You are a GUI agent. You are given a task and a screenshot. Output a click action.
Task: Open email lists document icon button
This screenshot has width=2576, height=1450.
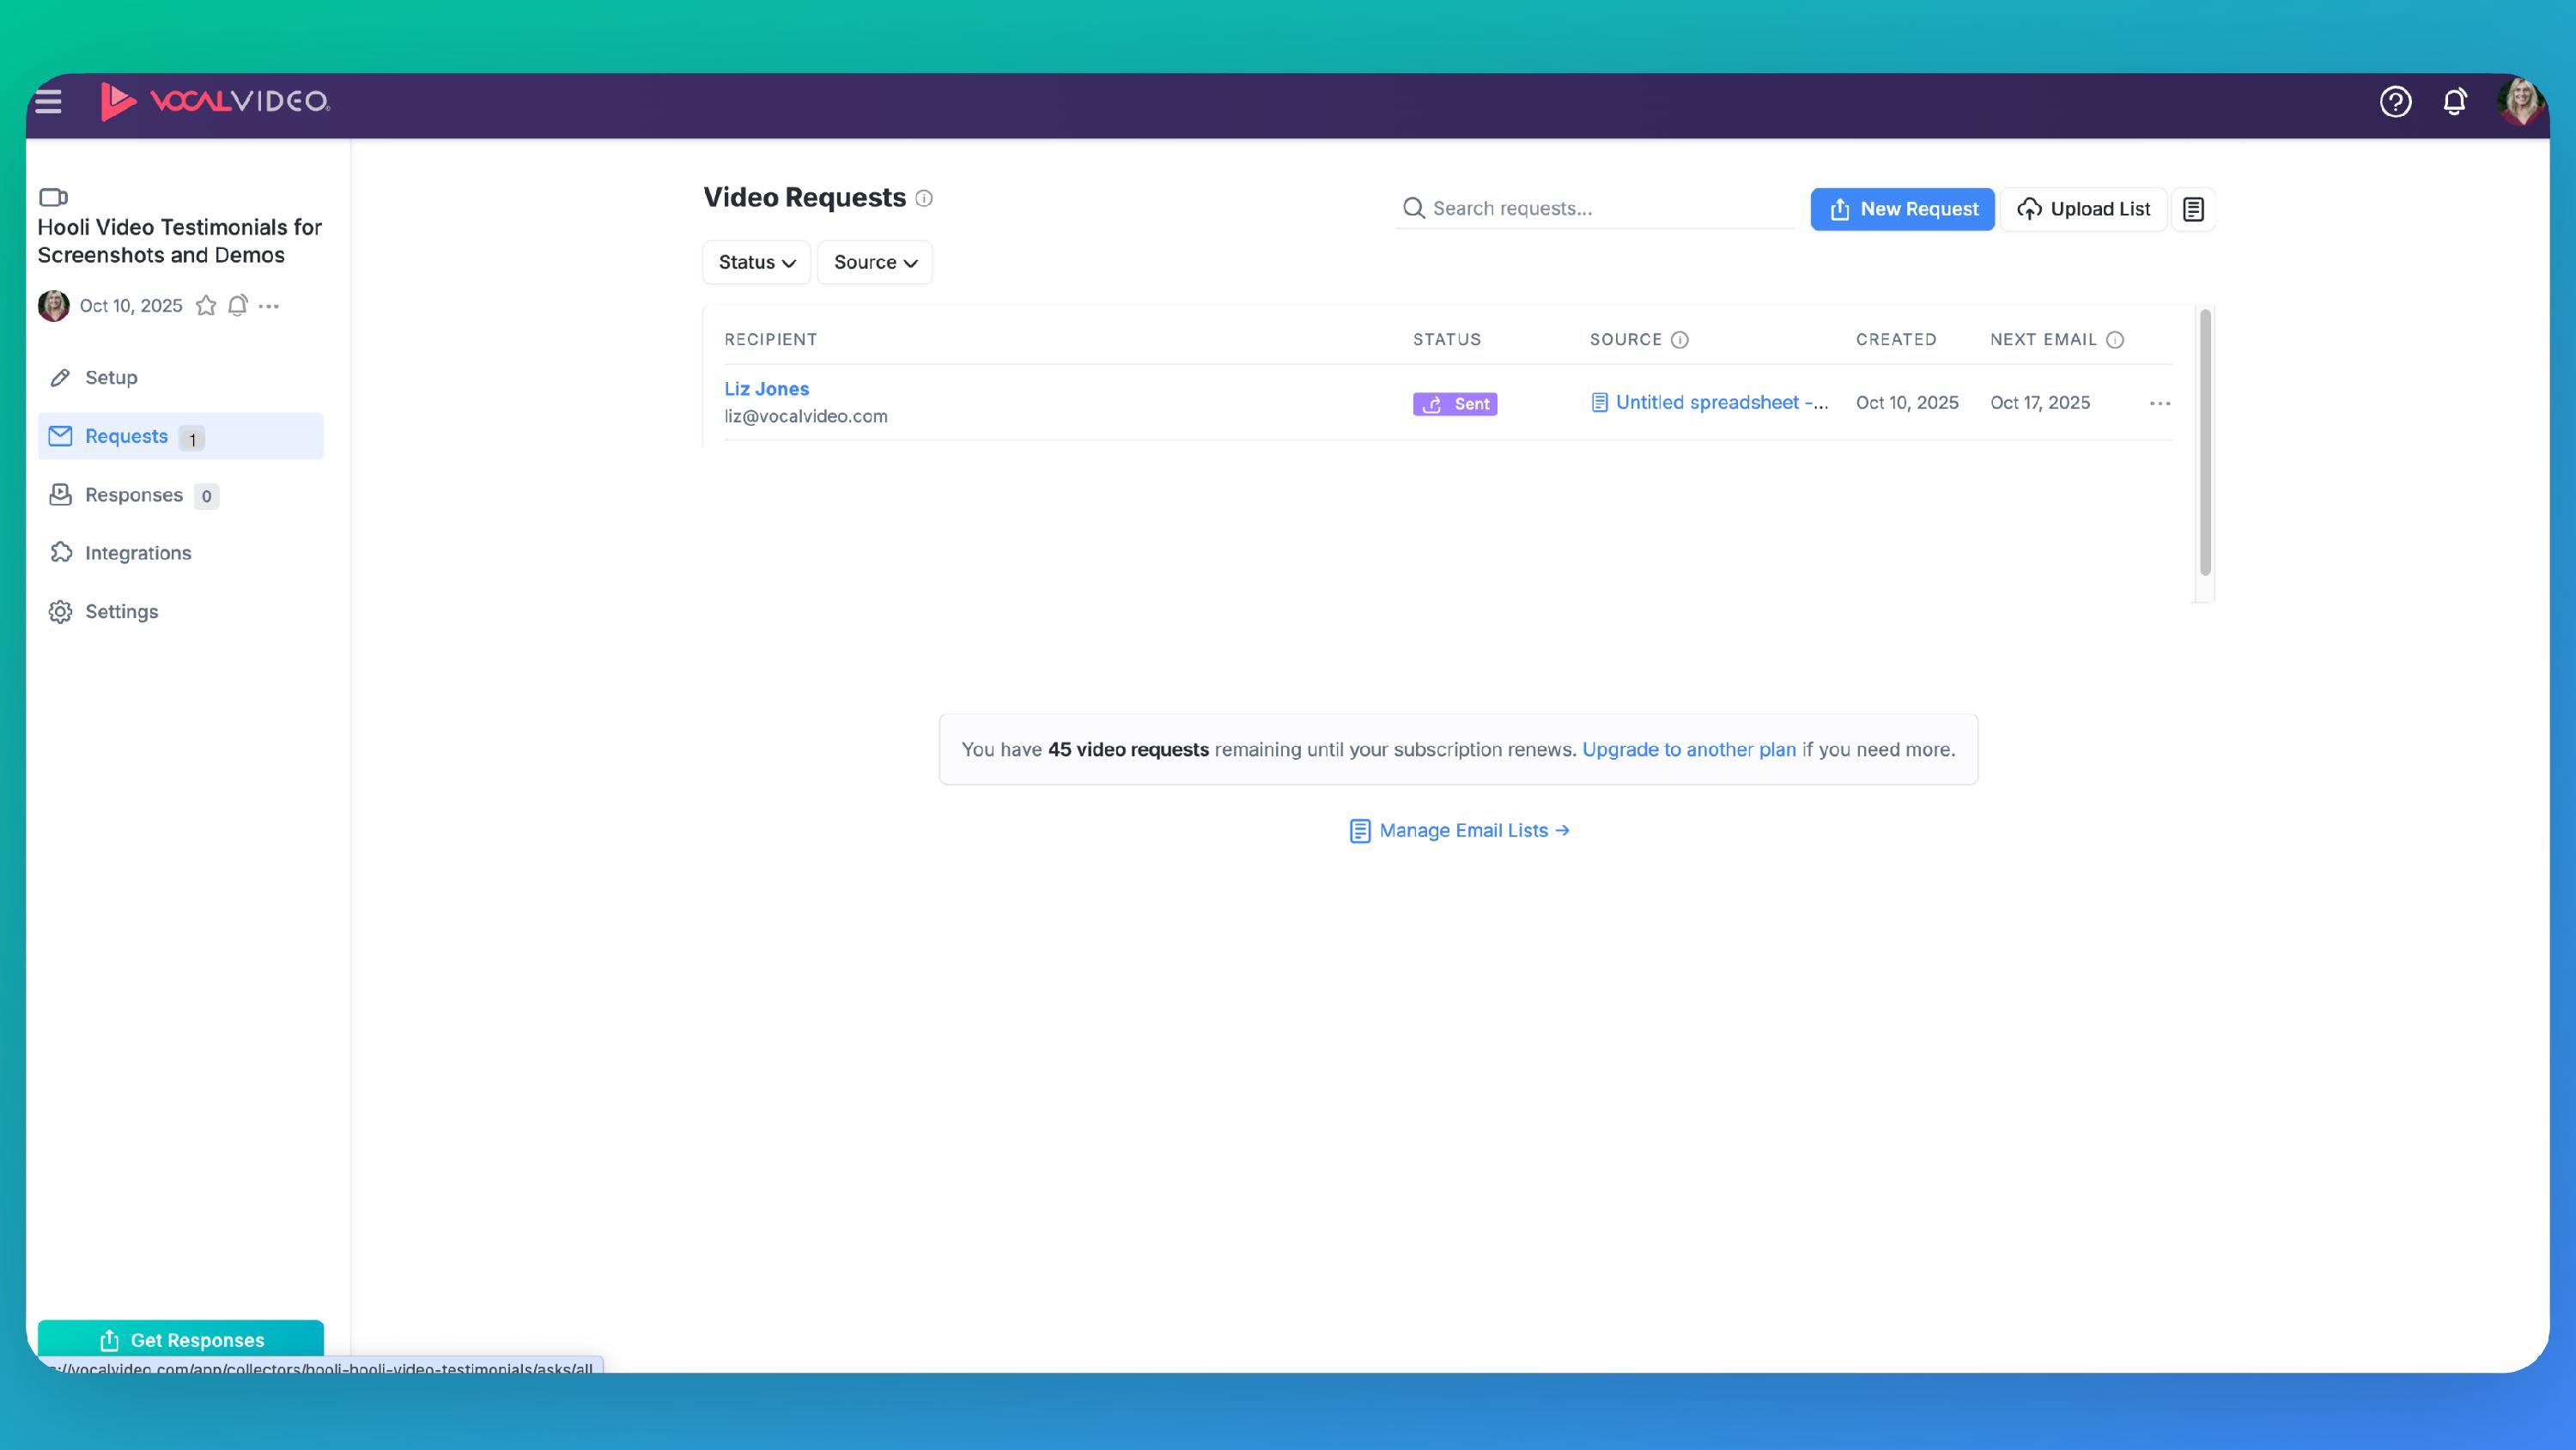[2193, 209]
